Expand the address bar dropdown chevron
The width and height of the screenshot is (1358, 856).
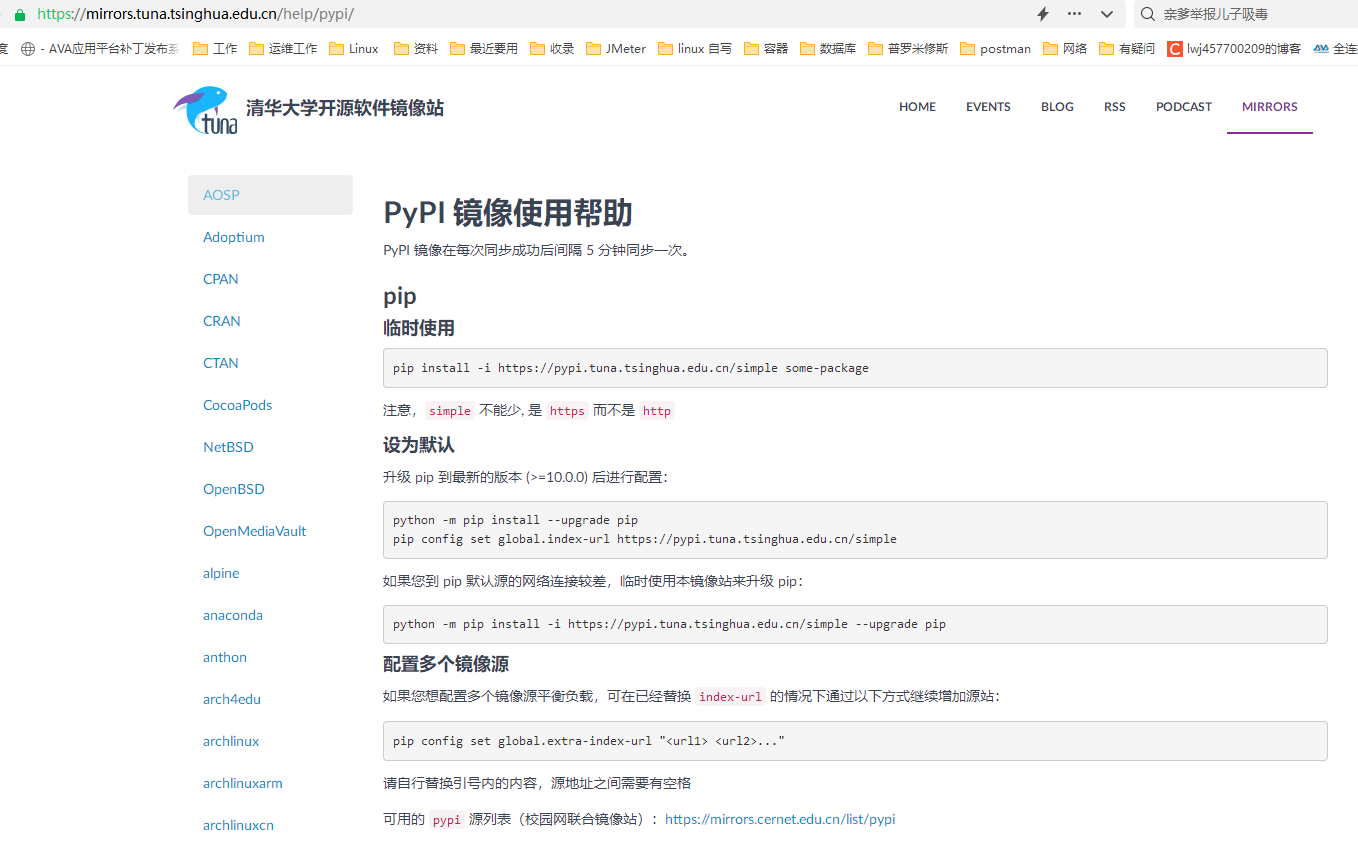click(x=1107, y=14)
